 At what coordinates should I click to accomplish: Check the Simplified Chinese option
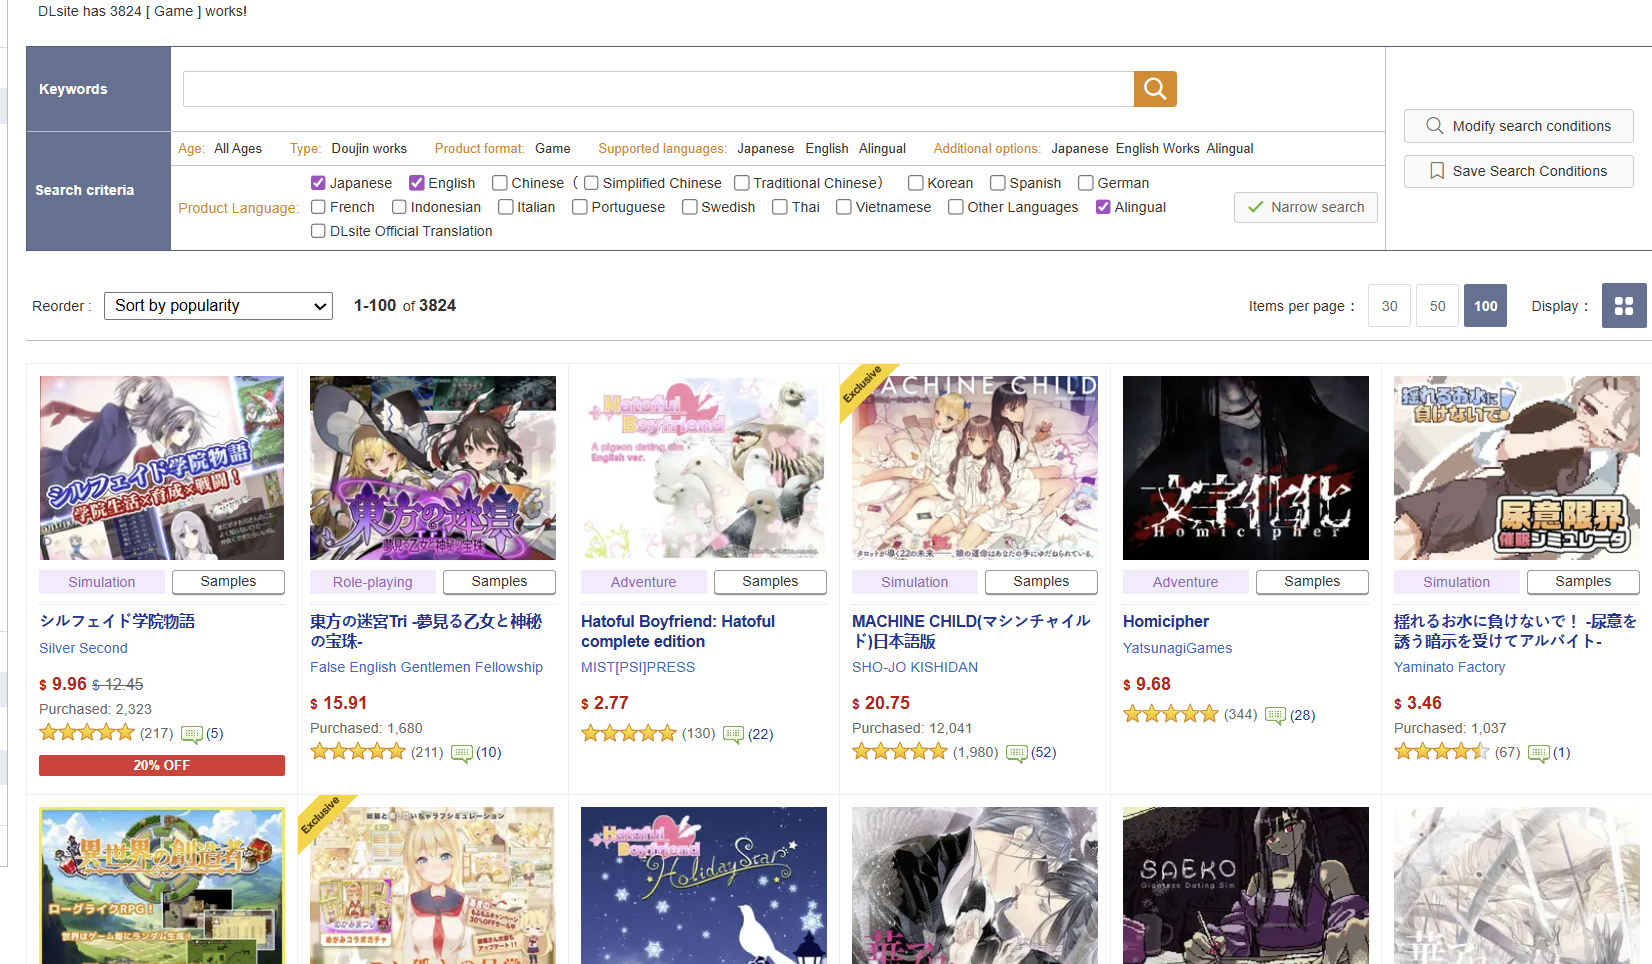[591, 183]
